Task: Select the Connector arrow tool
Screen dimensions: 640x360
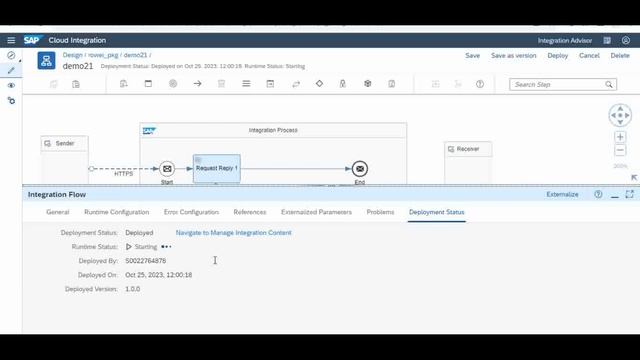Action: 198,84
